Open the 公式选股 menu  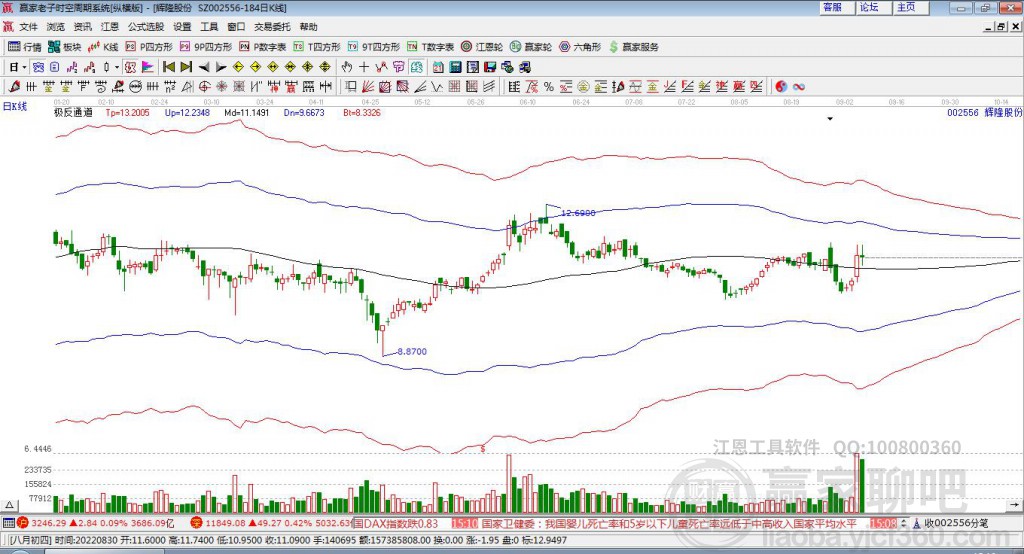pos(146,27)
